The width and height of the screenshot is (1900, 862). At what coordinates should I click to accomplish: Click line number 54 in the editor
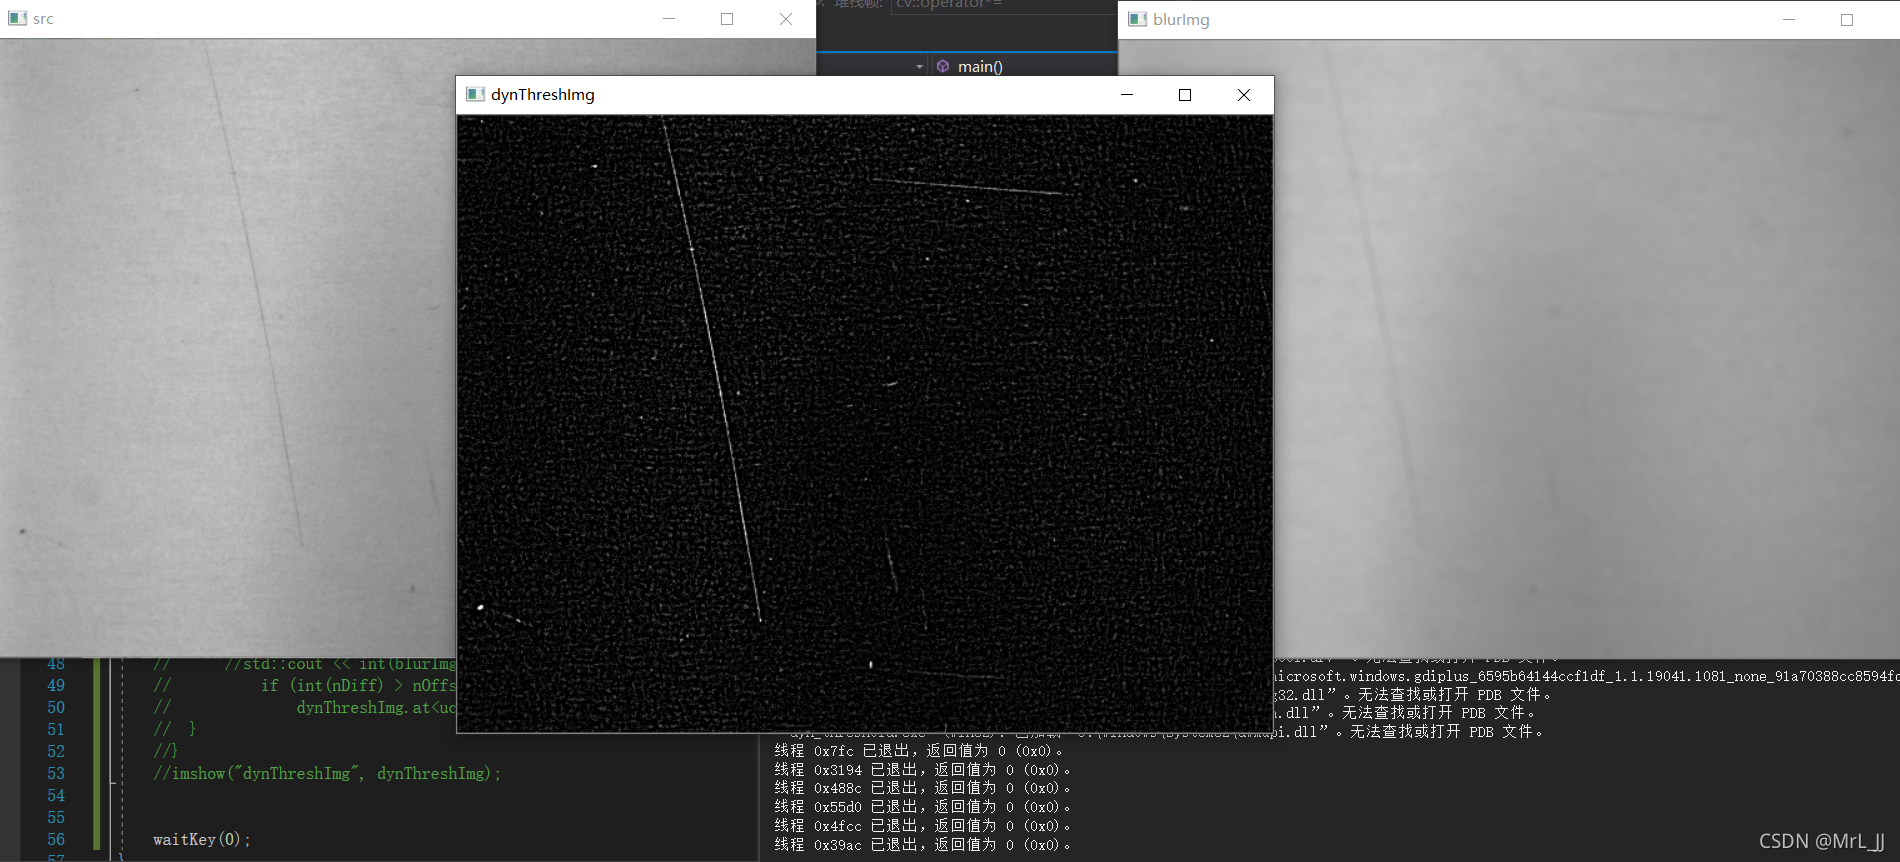point(56,796)
